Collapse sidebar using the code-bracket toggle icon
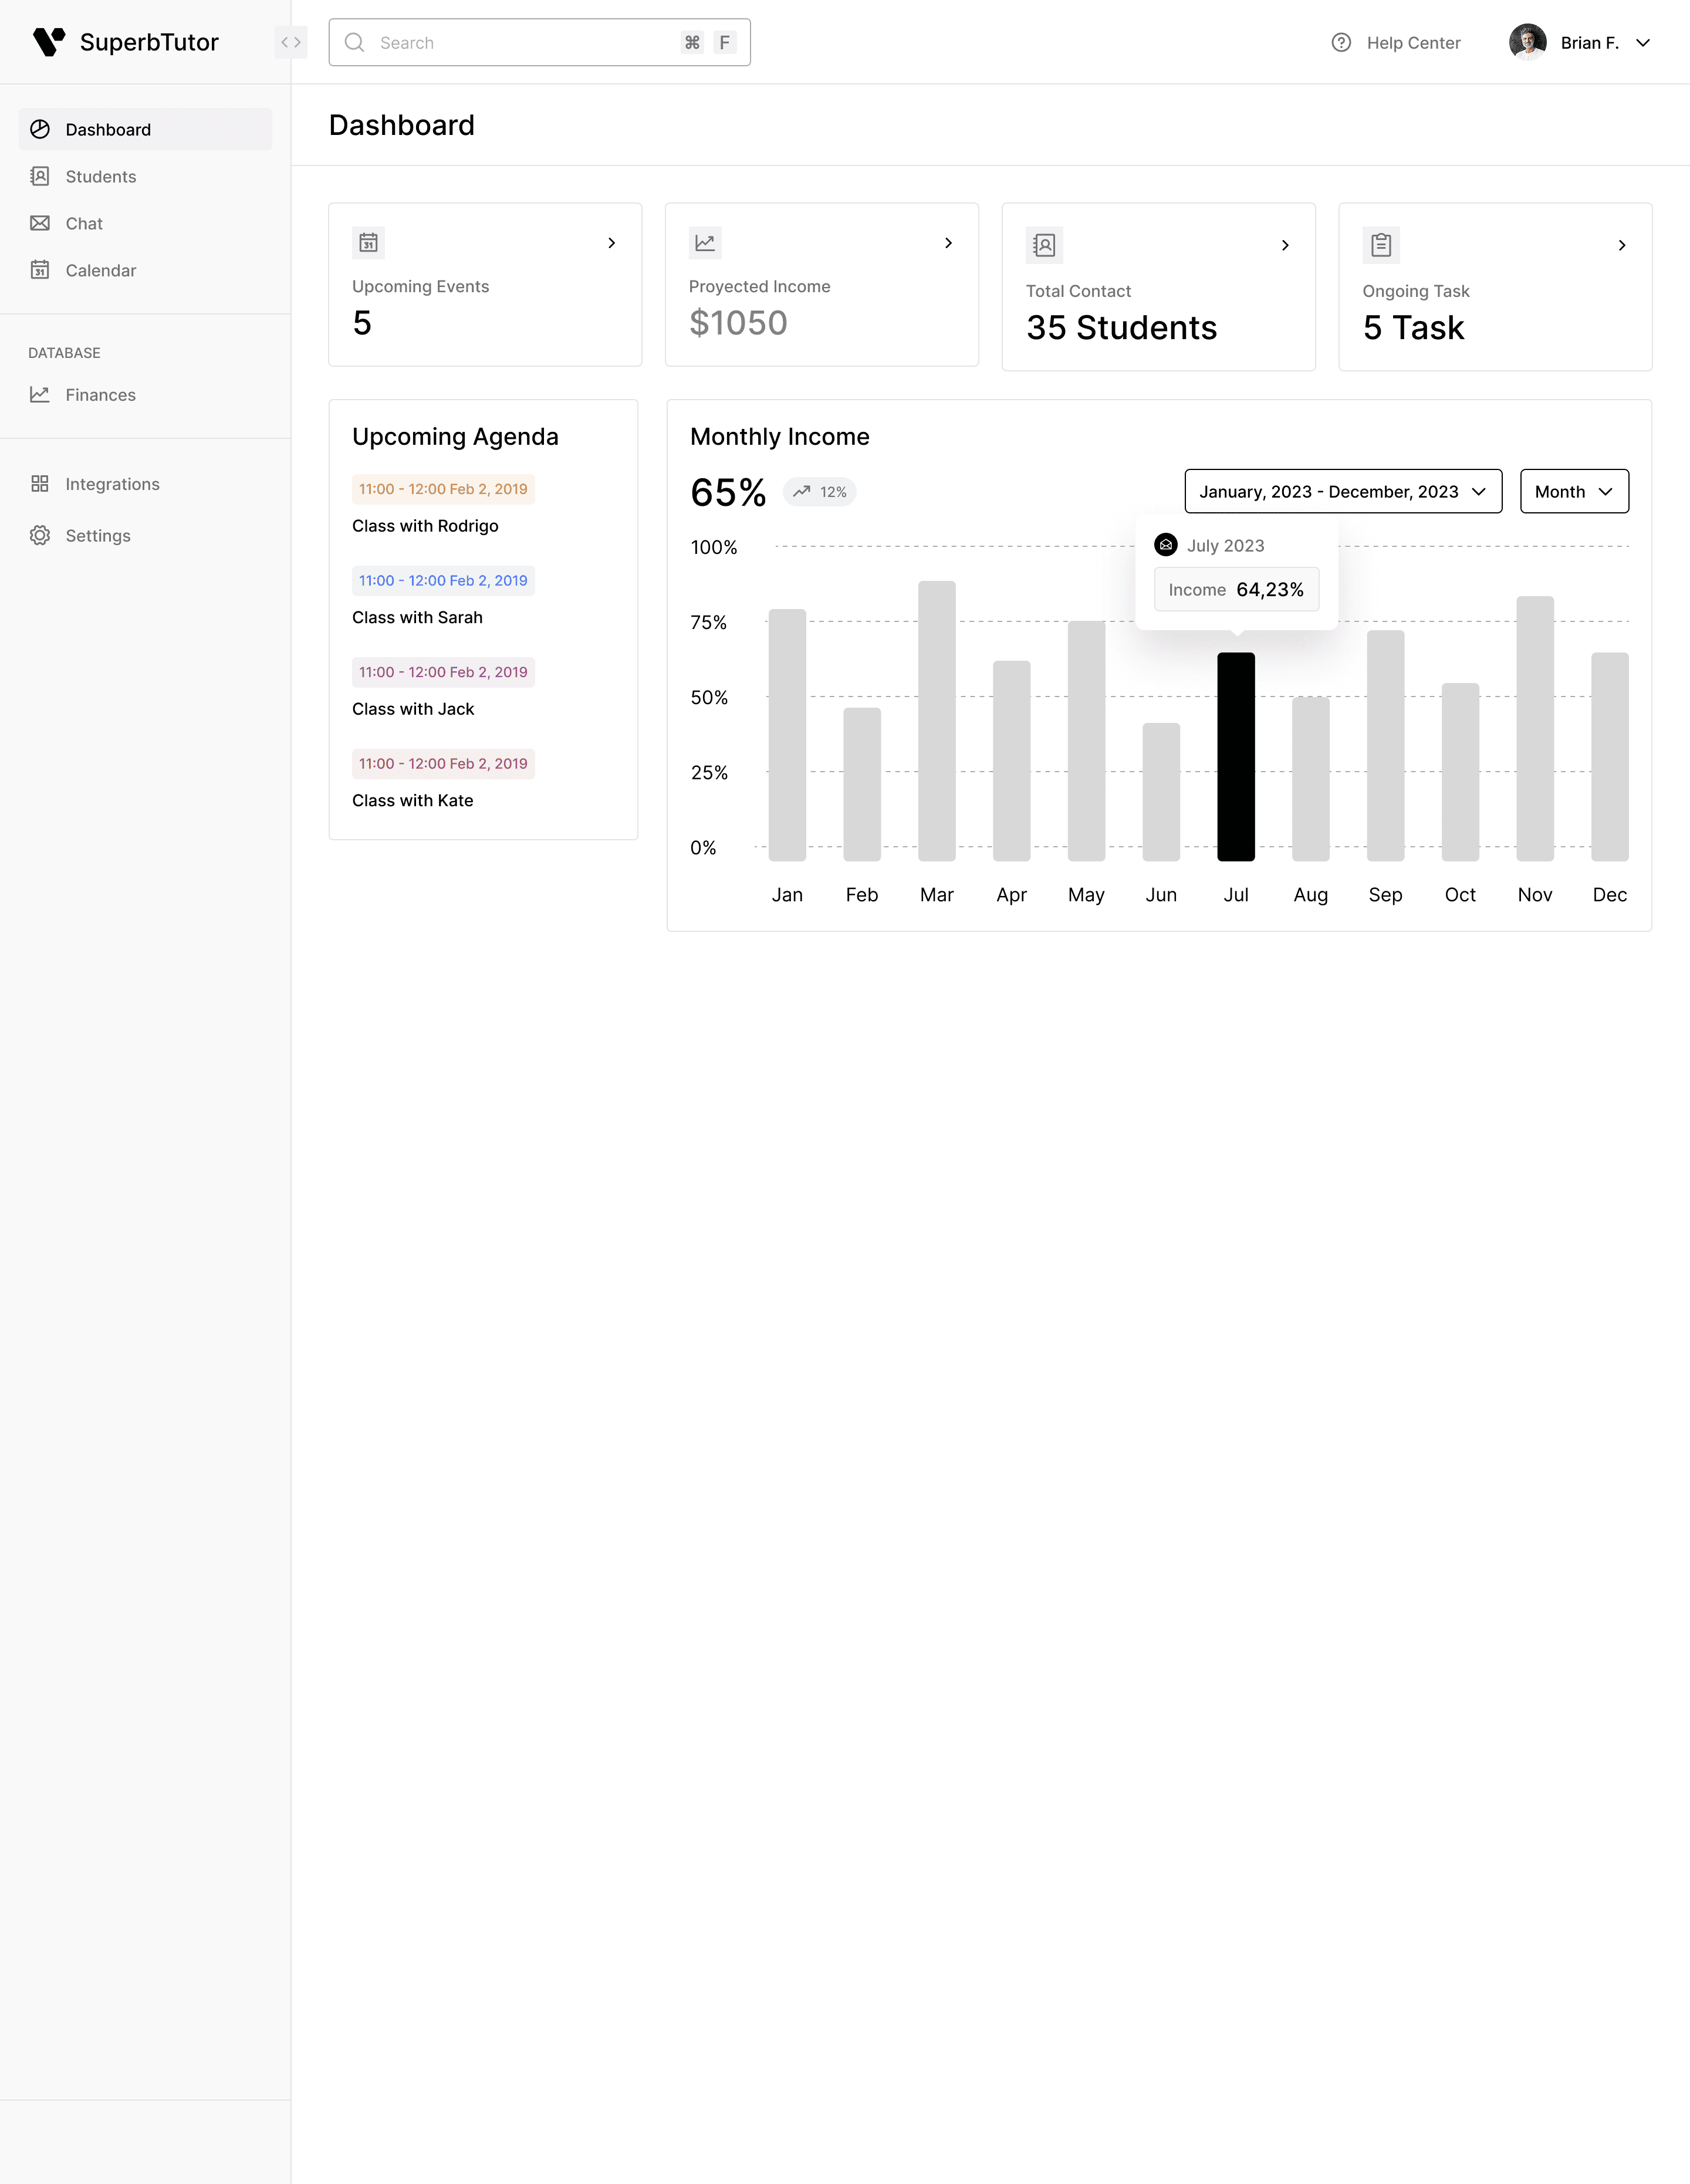Image resolution: width=1690 pixels, height=2184 pixels. [291, 42]
